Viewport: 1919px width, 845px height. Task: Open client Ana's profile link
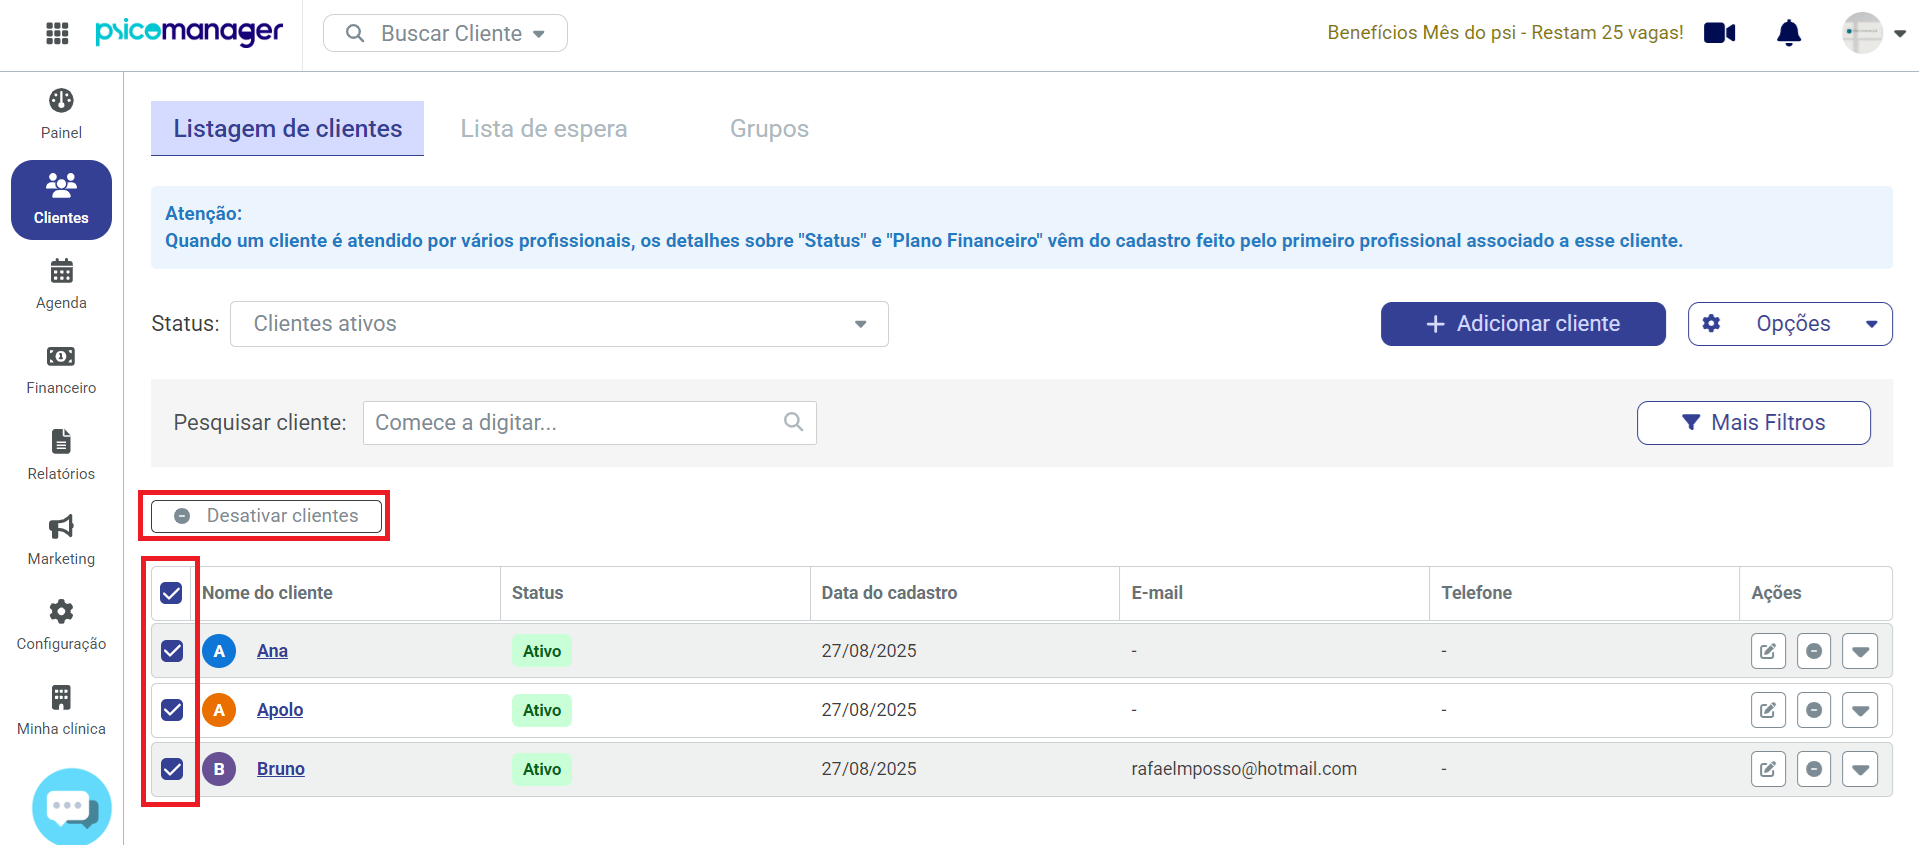[272, 651]
